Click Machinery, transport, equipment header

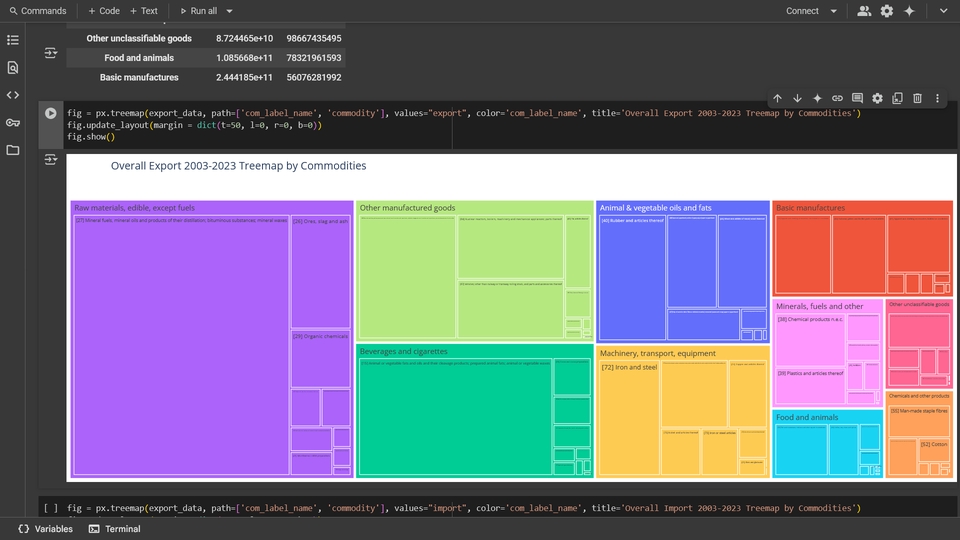[658, 353]
